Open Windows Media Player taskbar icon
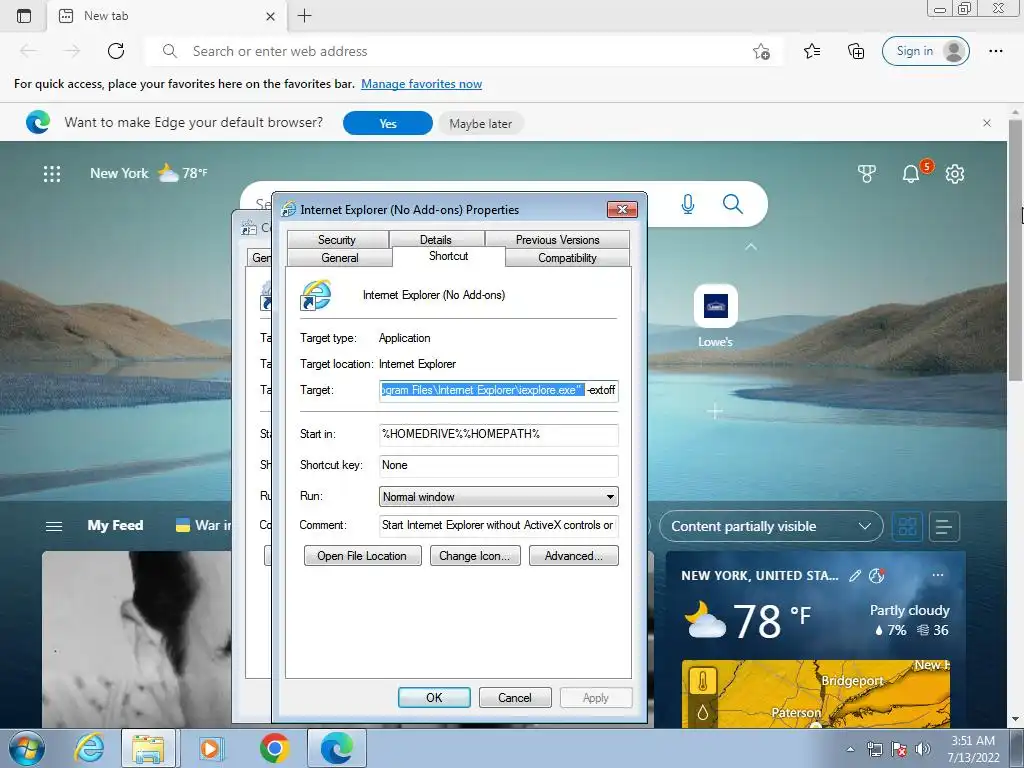The width and height of the screenshot is (1024, 768). pyautogui.click(x=210, y=748)
